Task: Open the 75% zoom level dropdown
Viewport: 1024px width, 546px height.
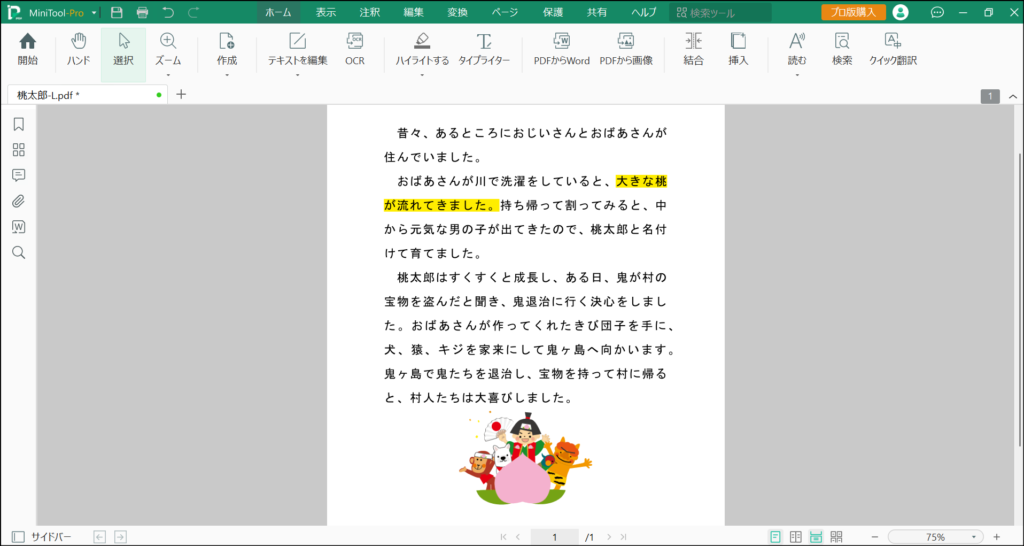Action: click(974, 537)
